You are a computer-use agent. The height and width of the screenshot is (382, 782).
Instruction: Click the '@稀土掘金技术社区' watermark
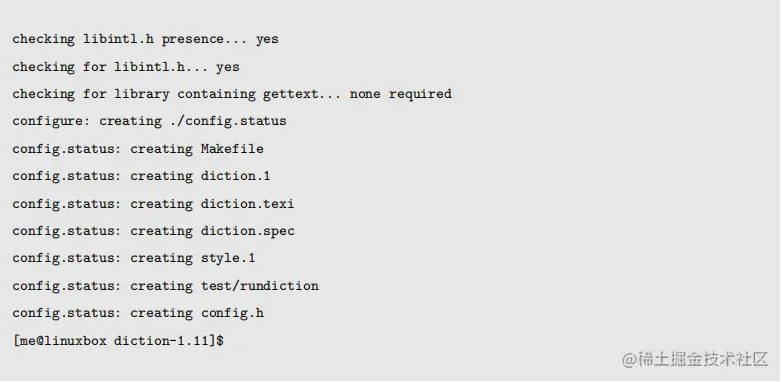695,360
